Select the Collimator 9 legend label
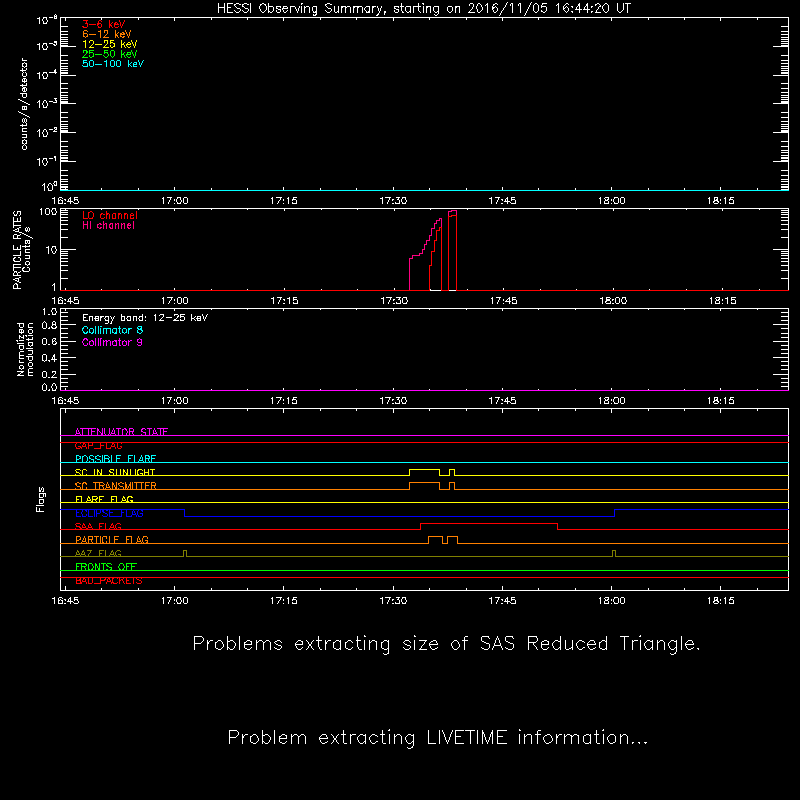 [112, 342]
